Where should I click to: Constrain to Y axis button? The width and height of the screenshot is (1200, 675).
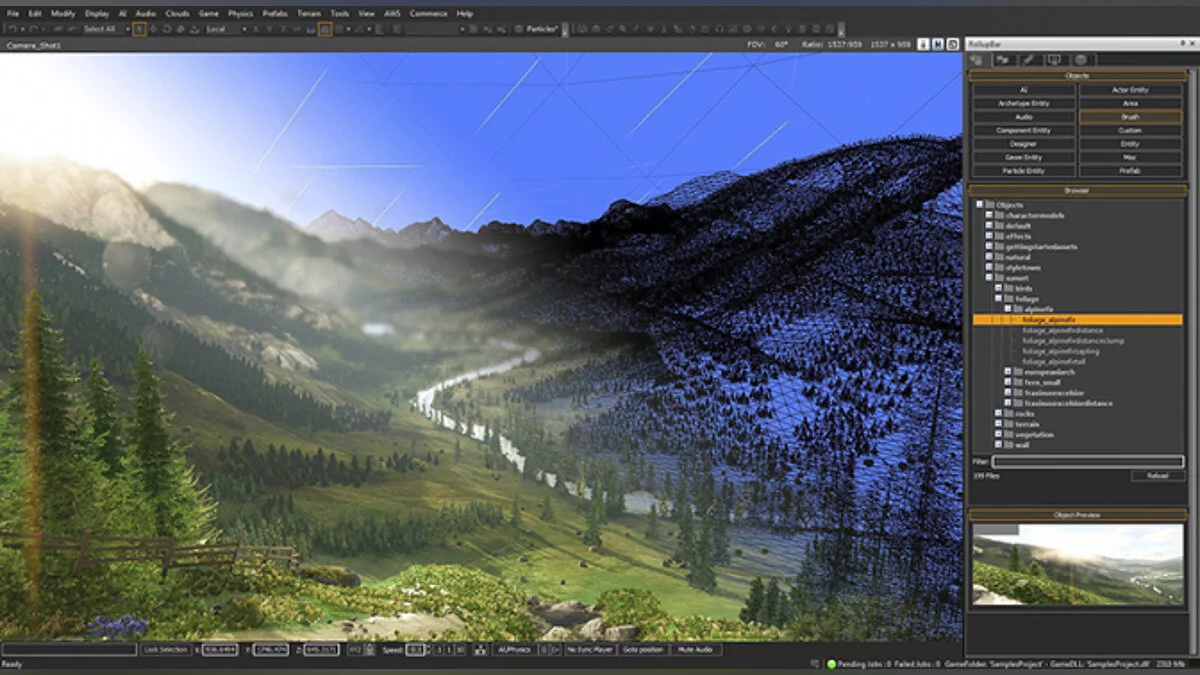coord(270,29)
